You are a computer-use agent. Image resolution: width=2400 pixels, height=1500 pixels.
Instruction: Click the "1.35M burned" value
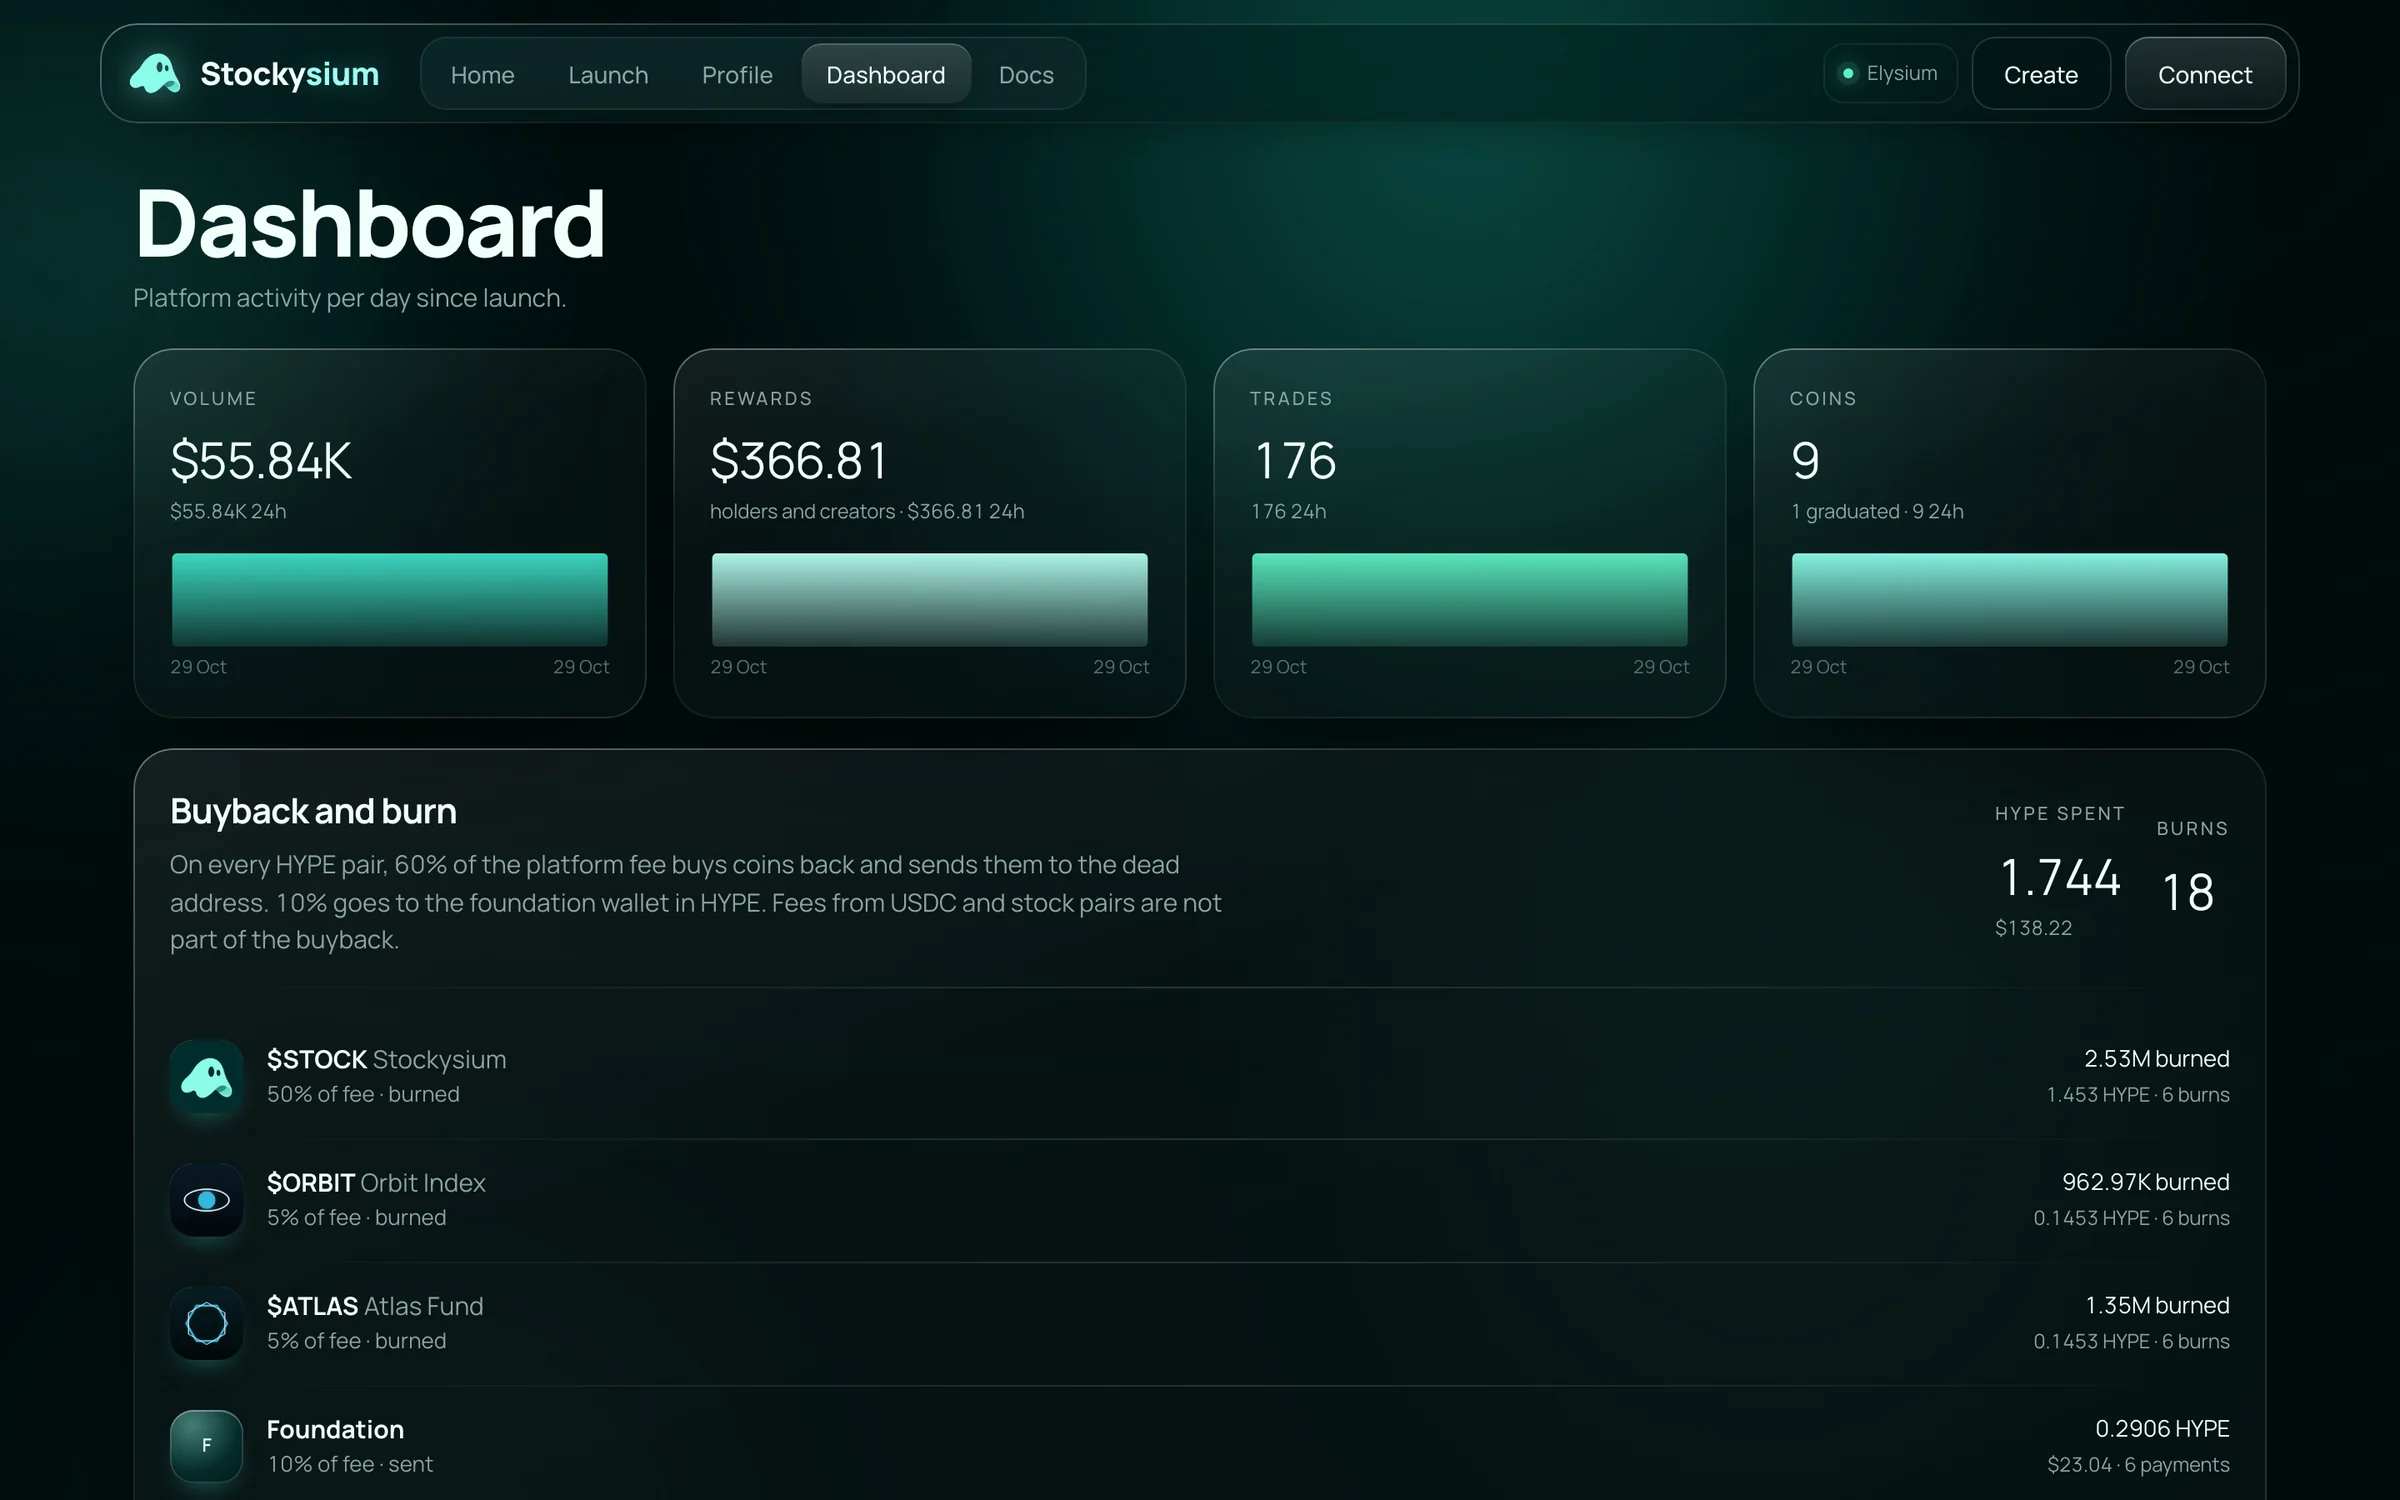2157,1306
